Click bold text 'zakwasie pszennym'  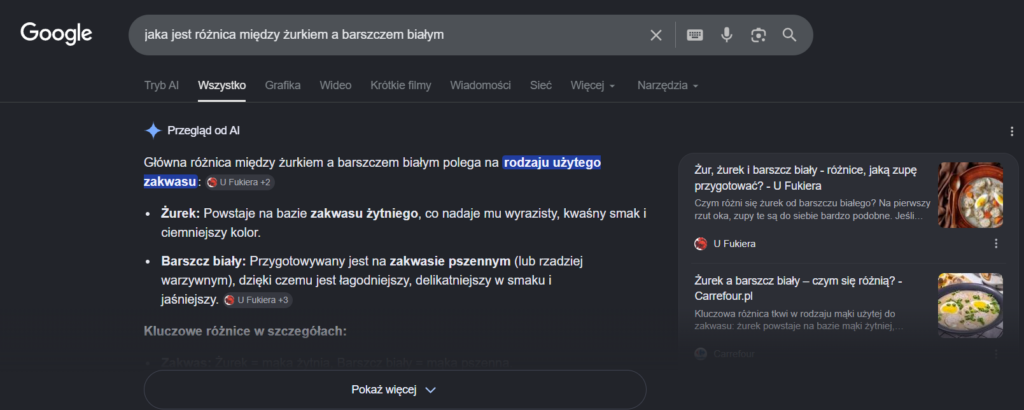[450, 262]
